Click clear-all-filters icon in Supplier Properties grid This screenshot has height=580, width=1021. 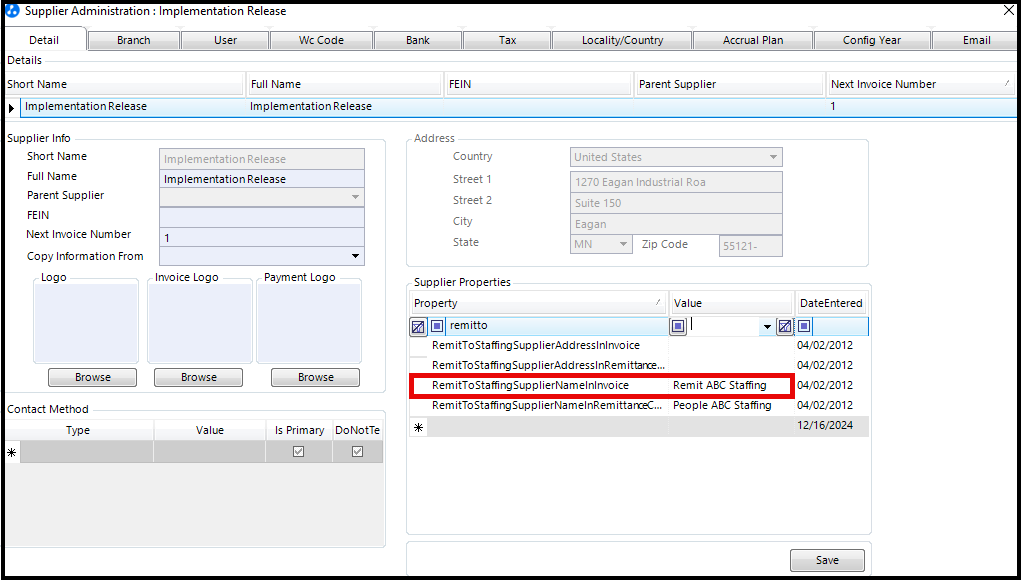click(x=418, y=327)
